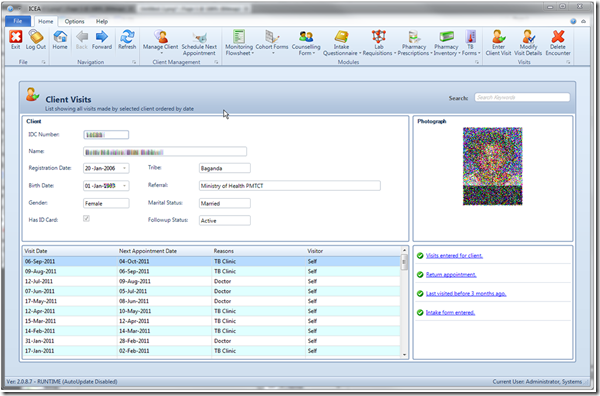Click the Forward navigation arrow
Screen dimensions: 600x396
101,37
